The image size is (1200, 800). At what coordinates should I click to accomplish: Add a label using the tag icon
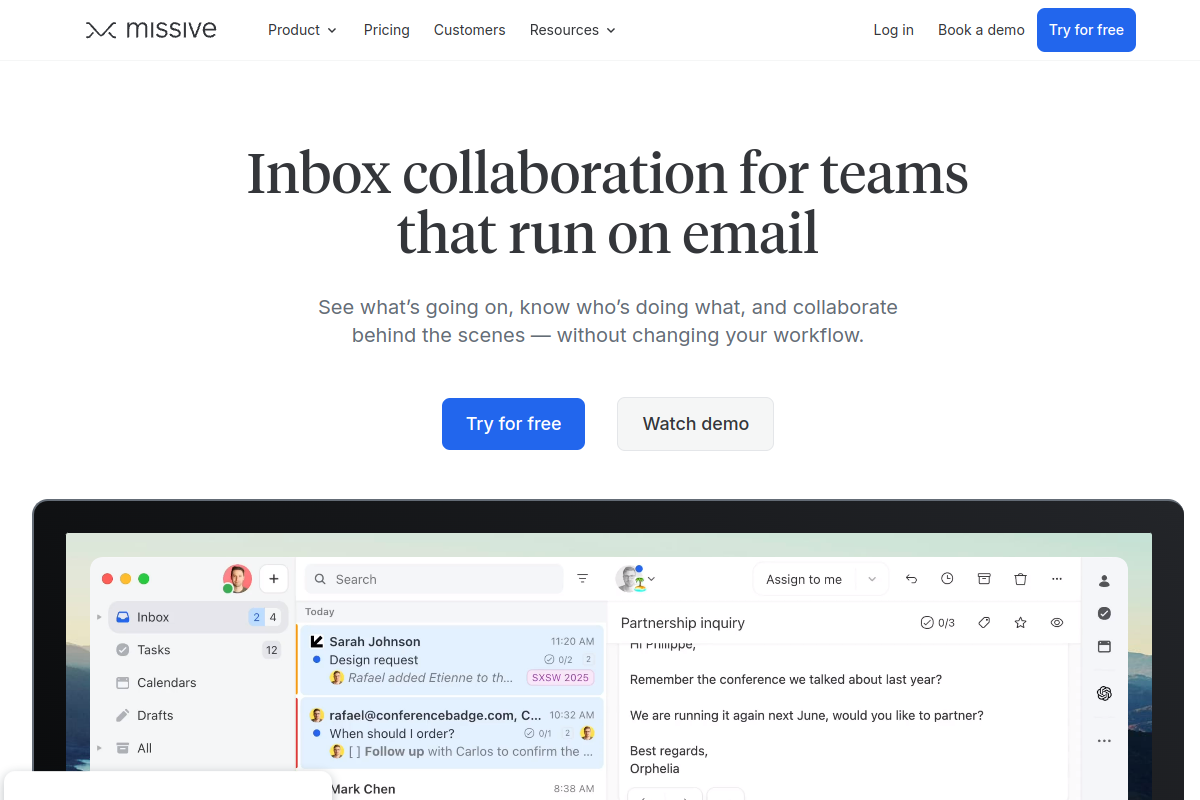[x=984, y=622]
